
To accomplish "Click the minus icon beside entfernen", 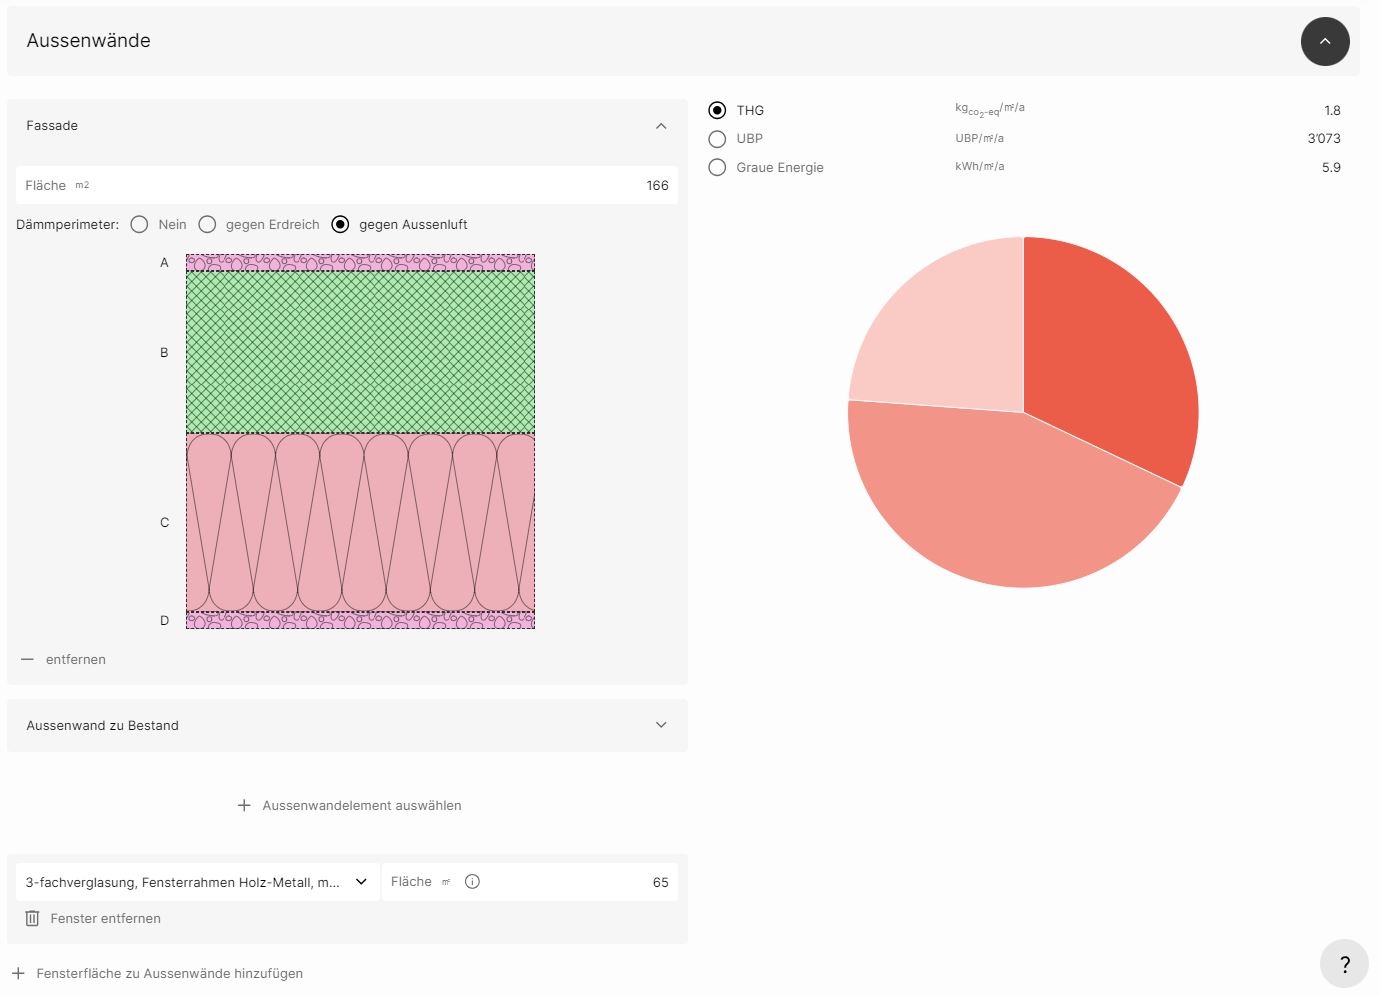I will (27, 659).
